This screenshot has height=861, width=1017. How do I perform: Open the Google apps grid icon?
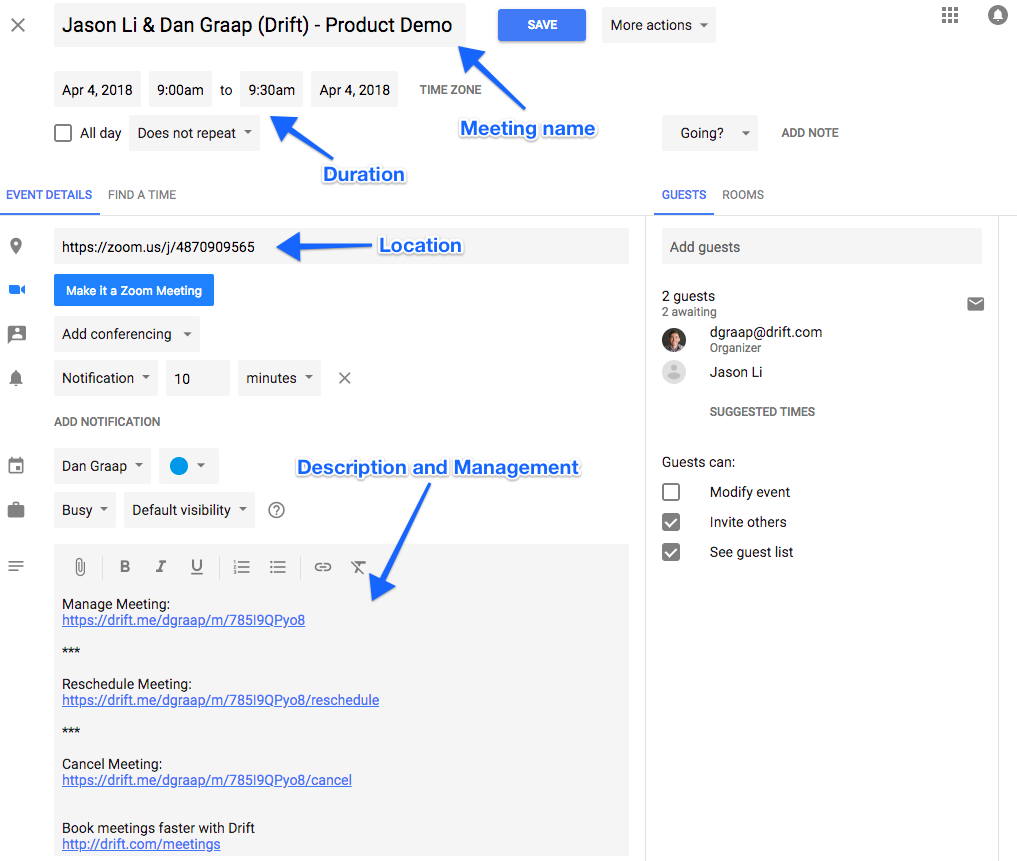pyautogui.click(x=950, y=15)
